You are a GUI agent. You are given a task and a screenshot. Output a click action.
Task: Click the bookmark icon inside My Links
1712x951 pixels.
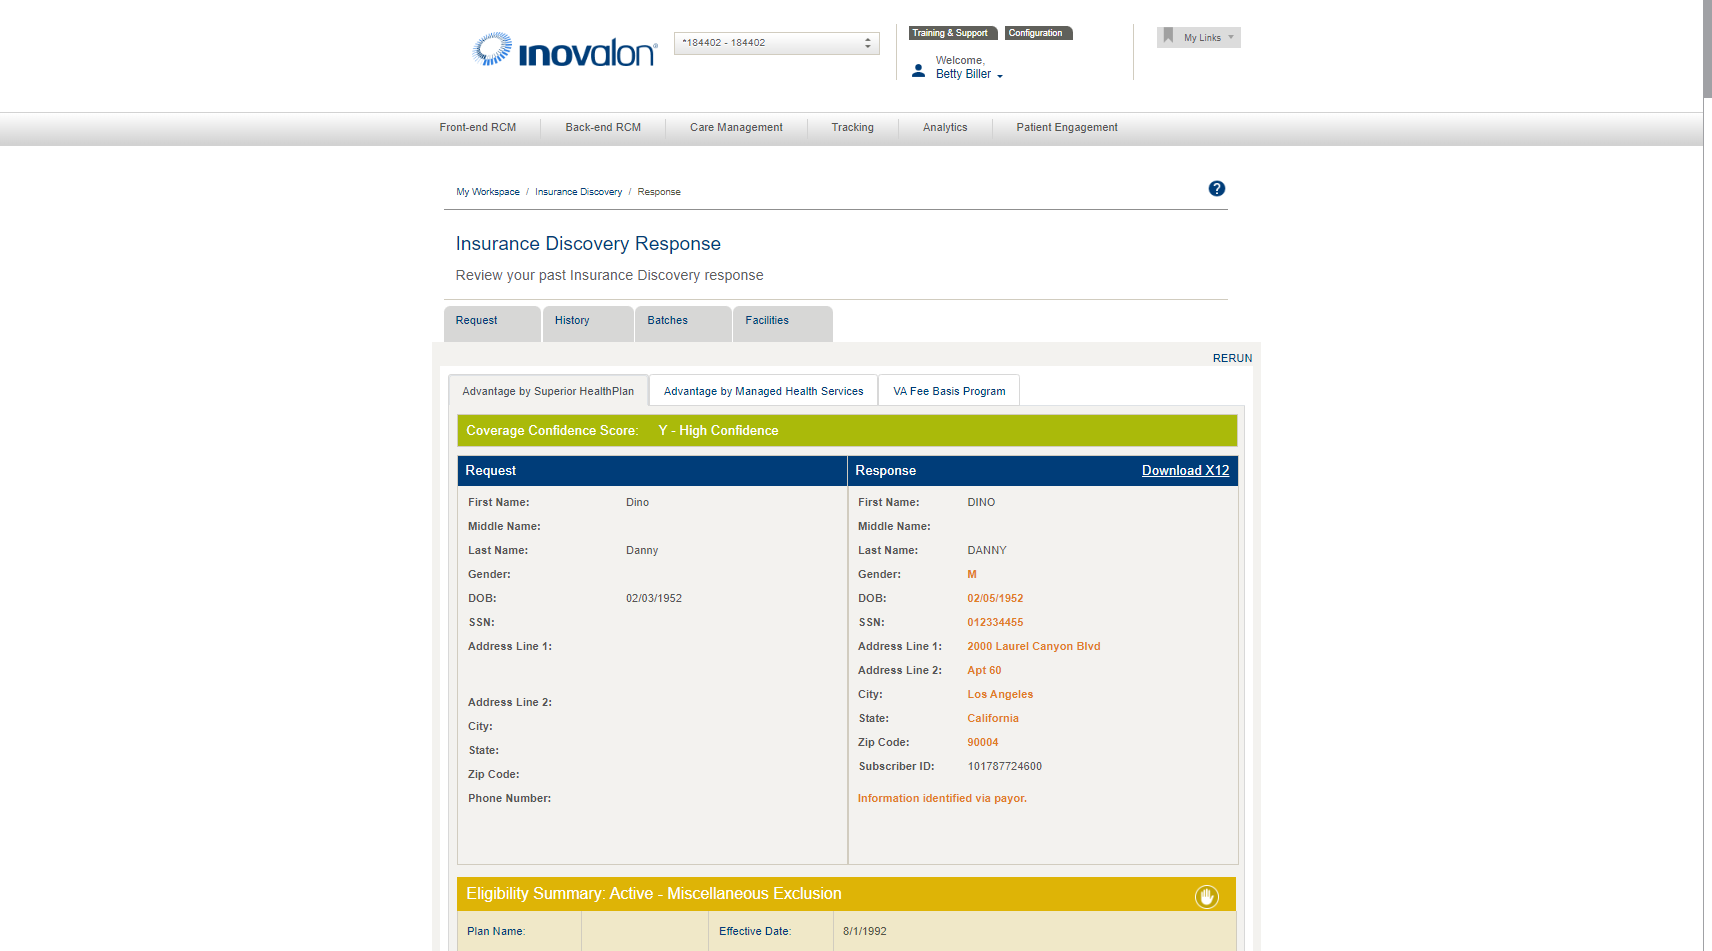tap(1169, 36)
